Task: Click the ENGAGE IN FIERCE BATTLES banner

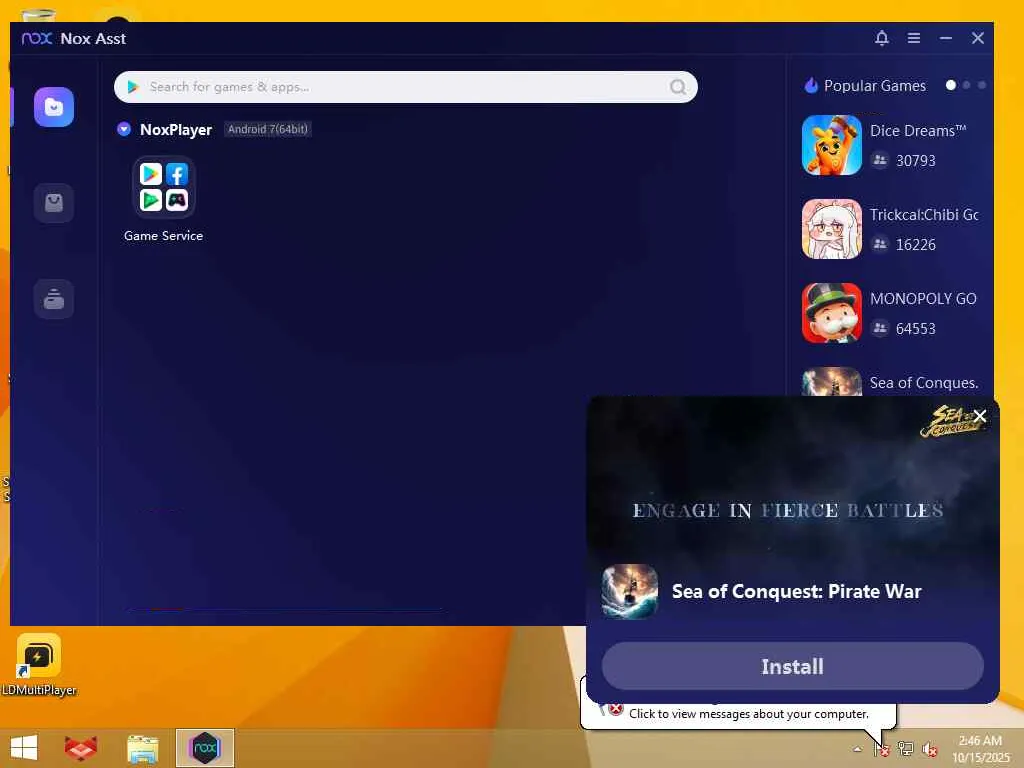Action: (x=788, y=510)
